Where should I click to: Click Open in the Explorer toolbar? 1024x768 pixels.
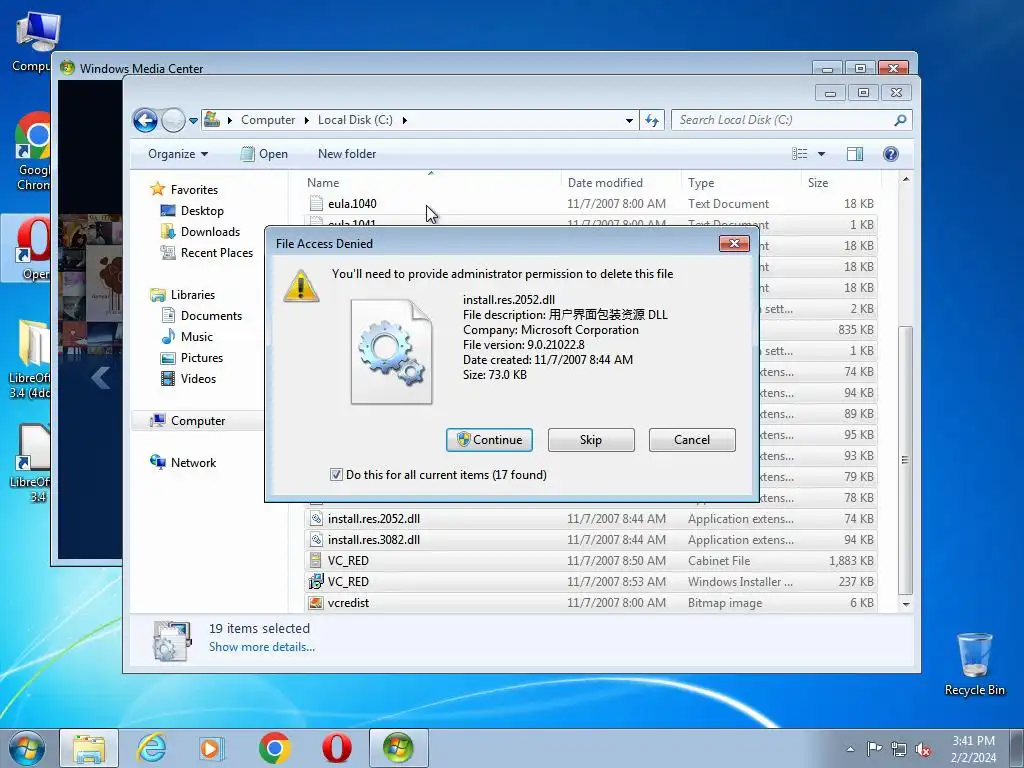[264, 154]
